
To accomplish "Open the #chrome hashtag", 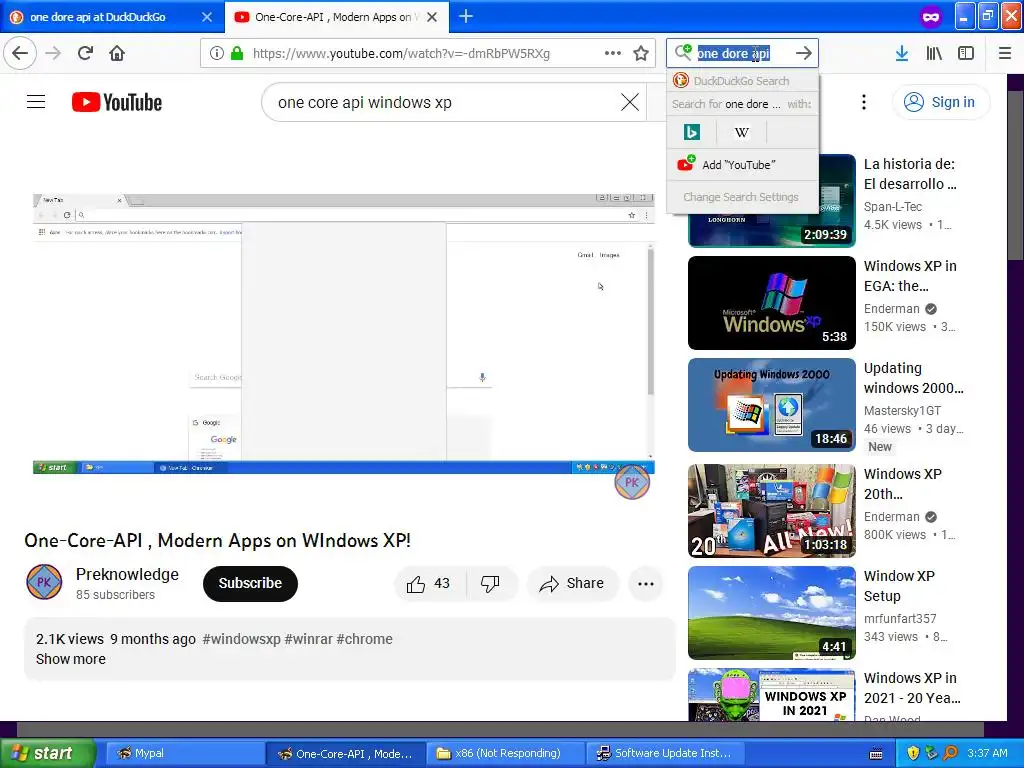I will click(x=364, y=639).
